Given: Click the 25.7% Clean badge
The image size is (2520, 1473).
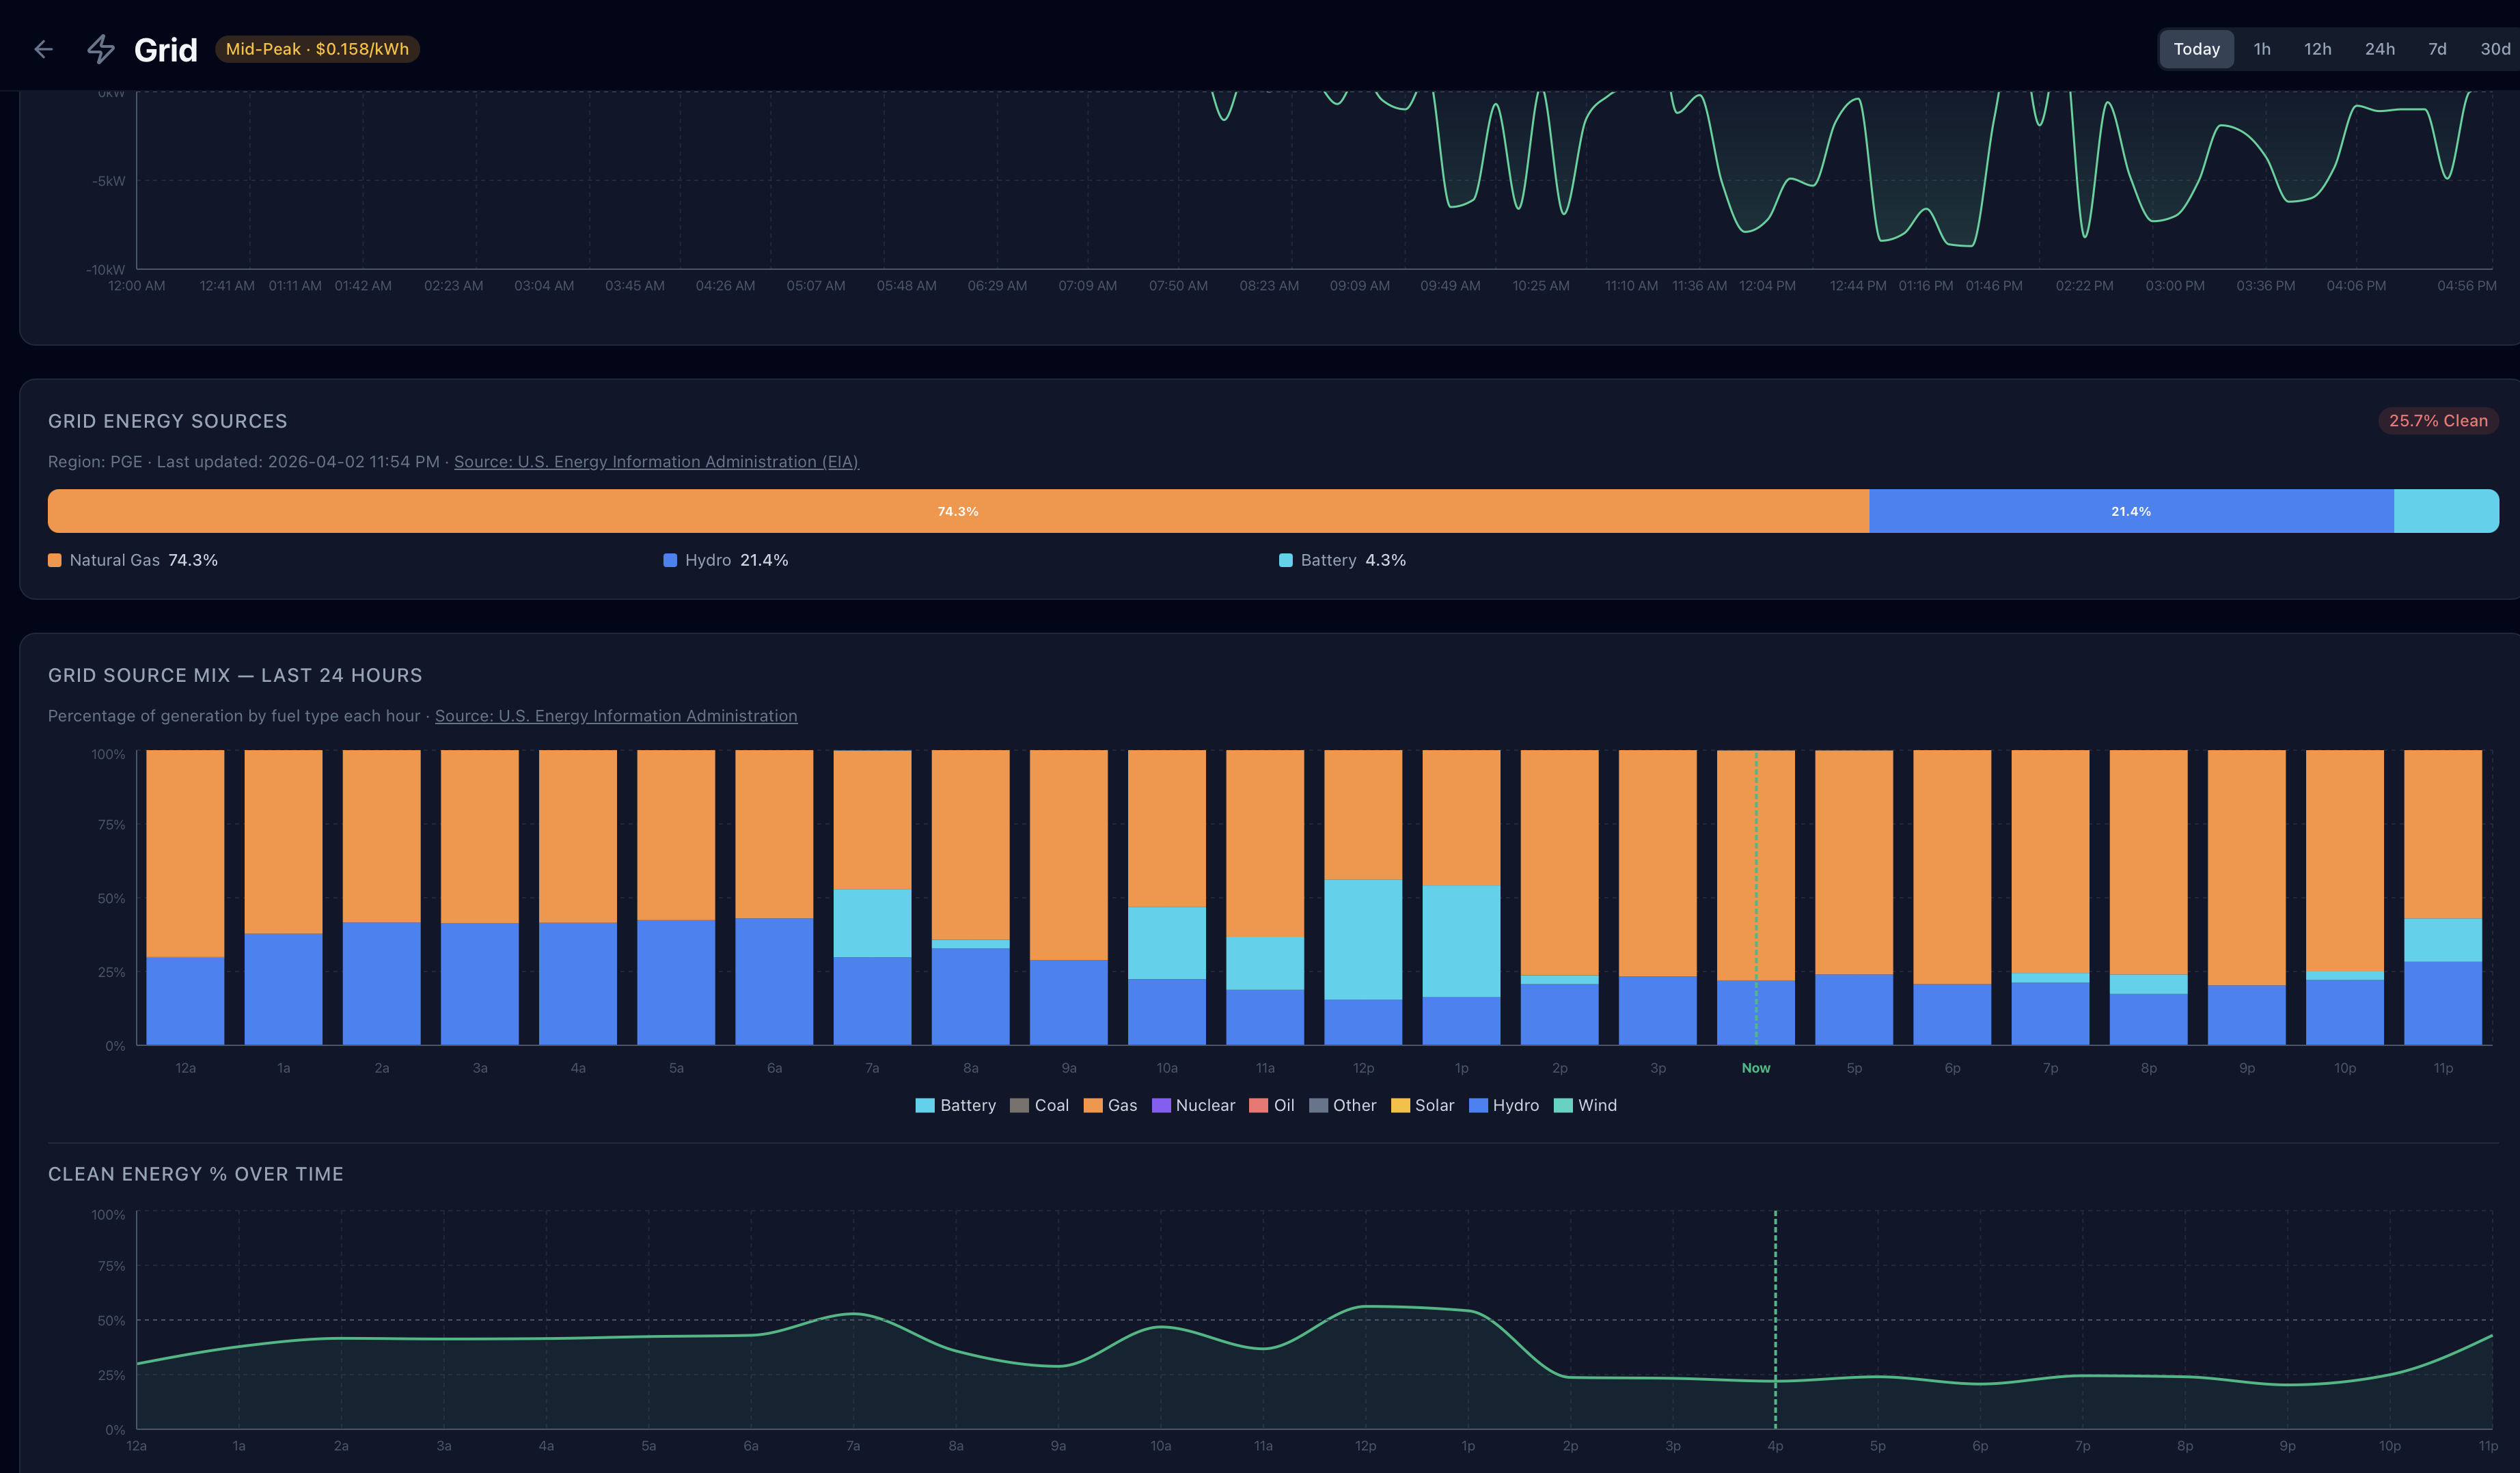Looking at the screenshot, I should coord(2438,420).
